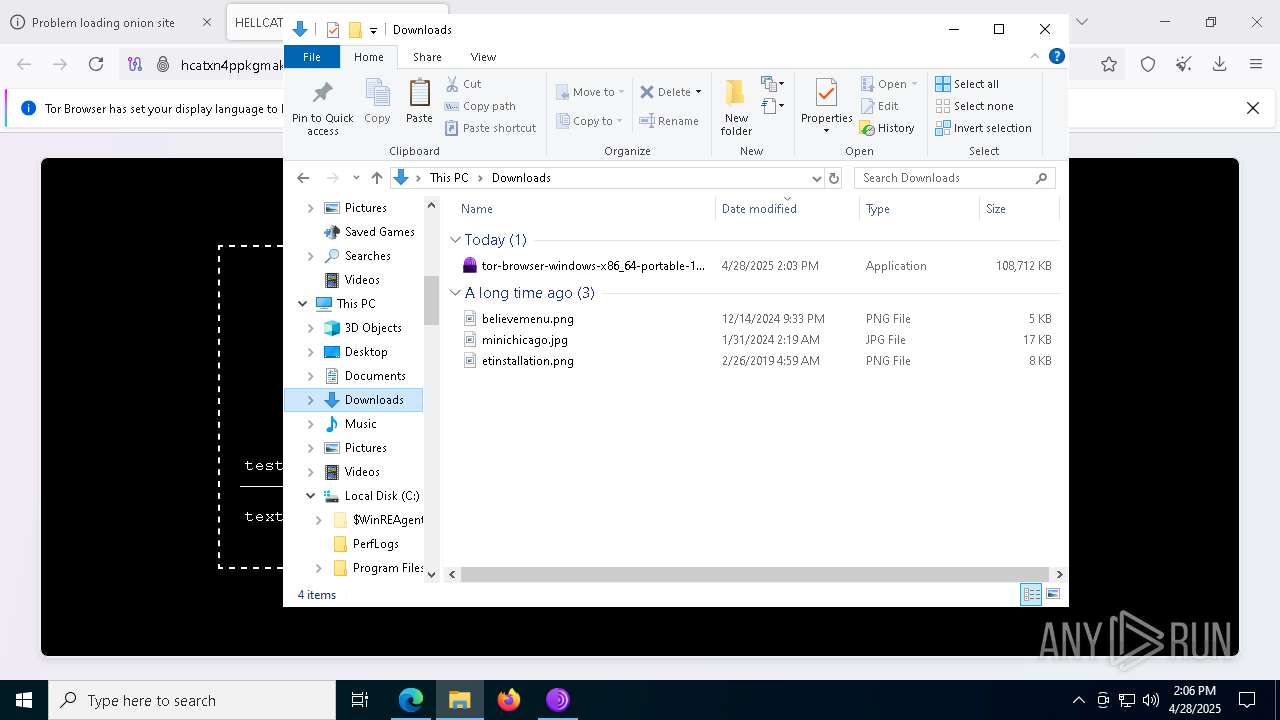Click Edit in Open group

879,106
